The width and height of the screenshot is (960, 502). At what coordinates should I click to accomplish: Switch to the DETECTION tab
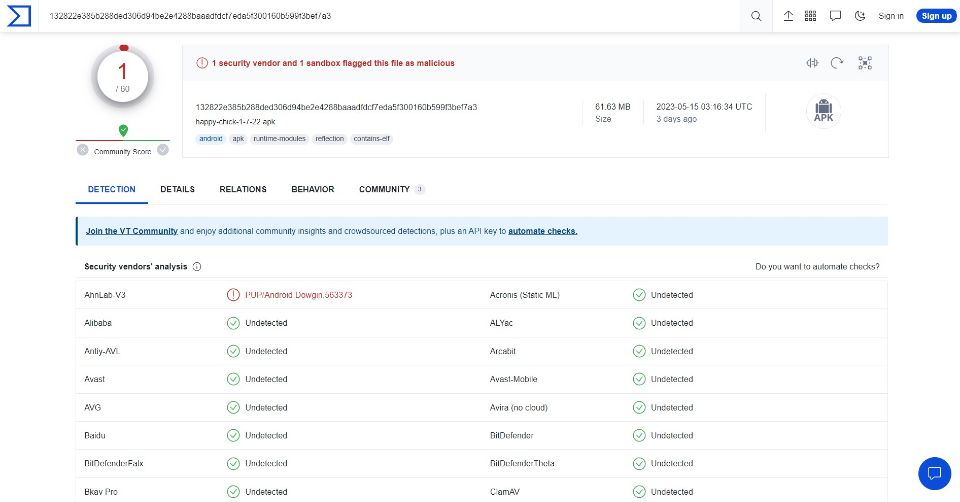[x=111, y=189]
